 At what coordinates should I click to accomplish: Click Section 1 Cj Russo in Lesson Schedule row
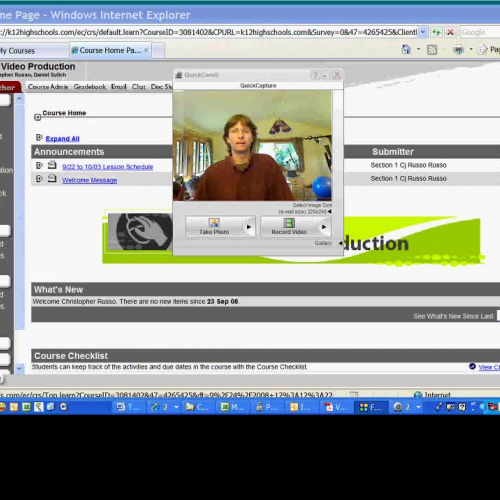click(408, 165)
